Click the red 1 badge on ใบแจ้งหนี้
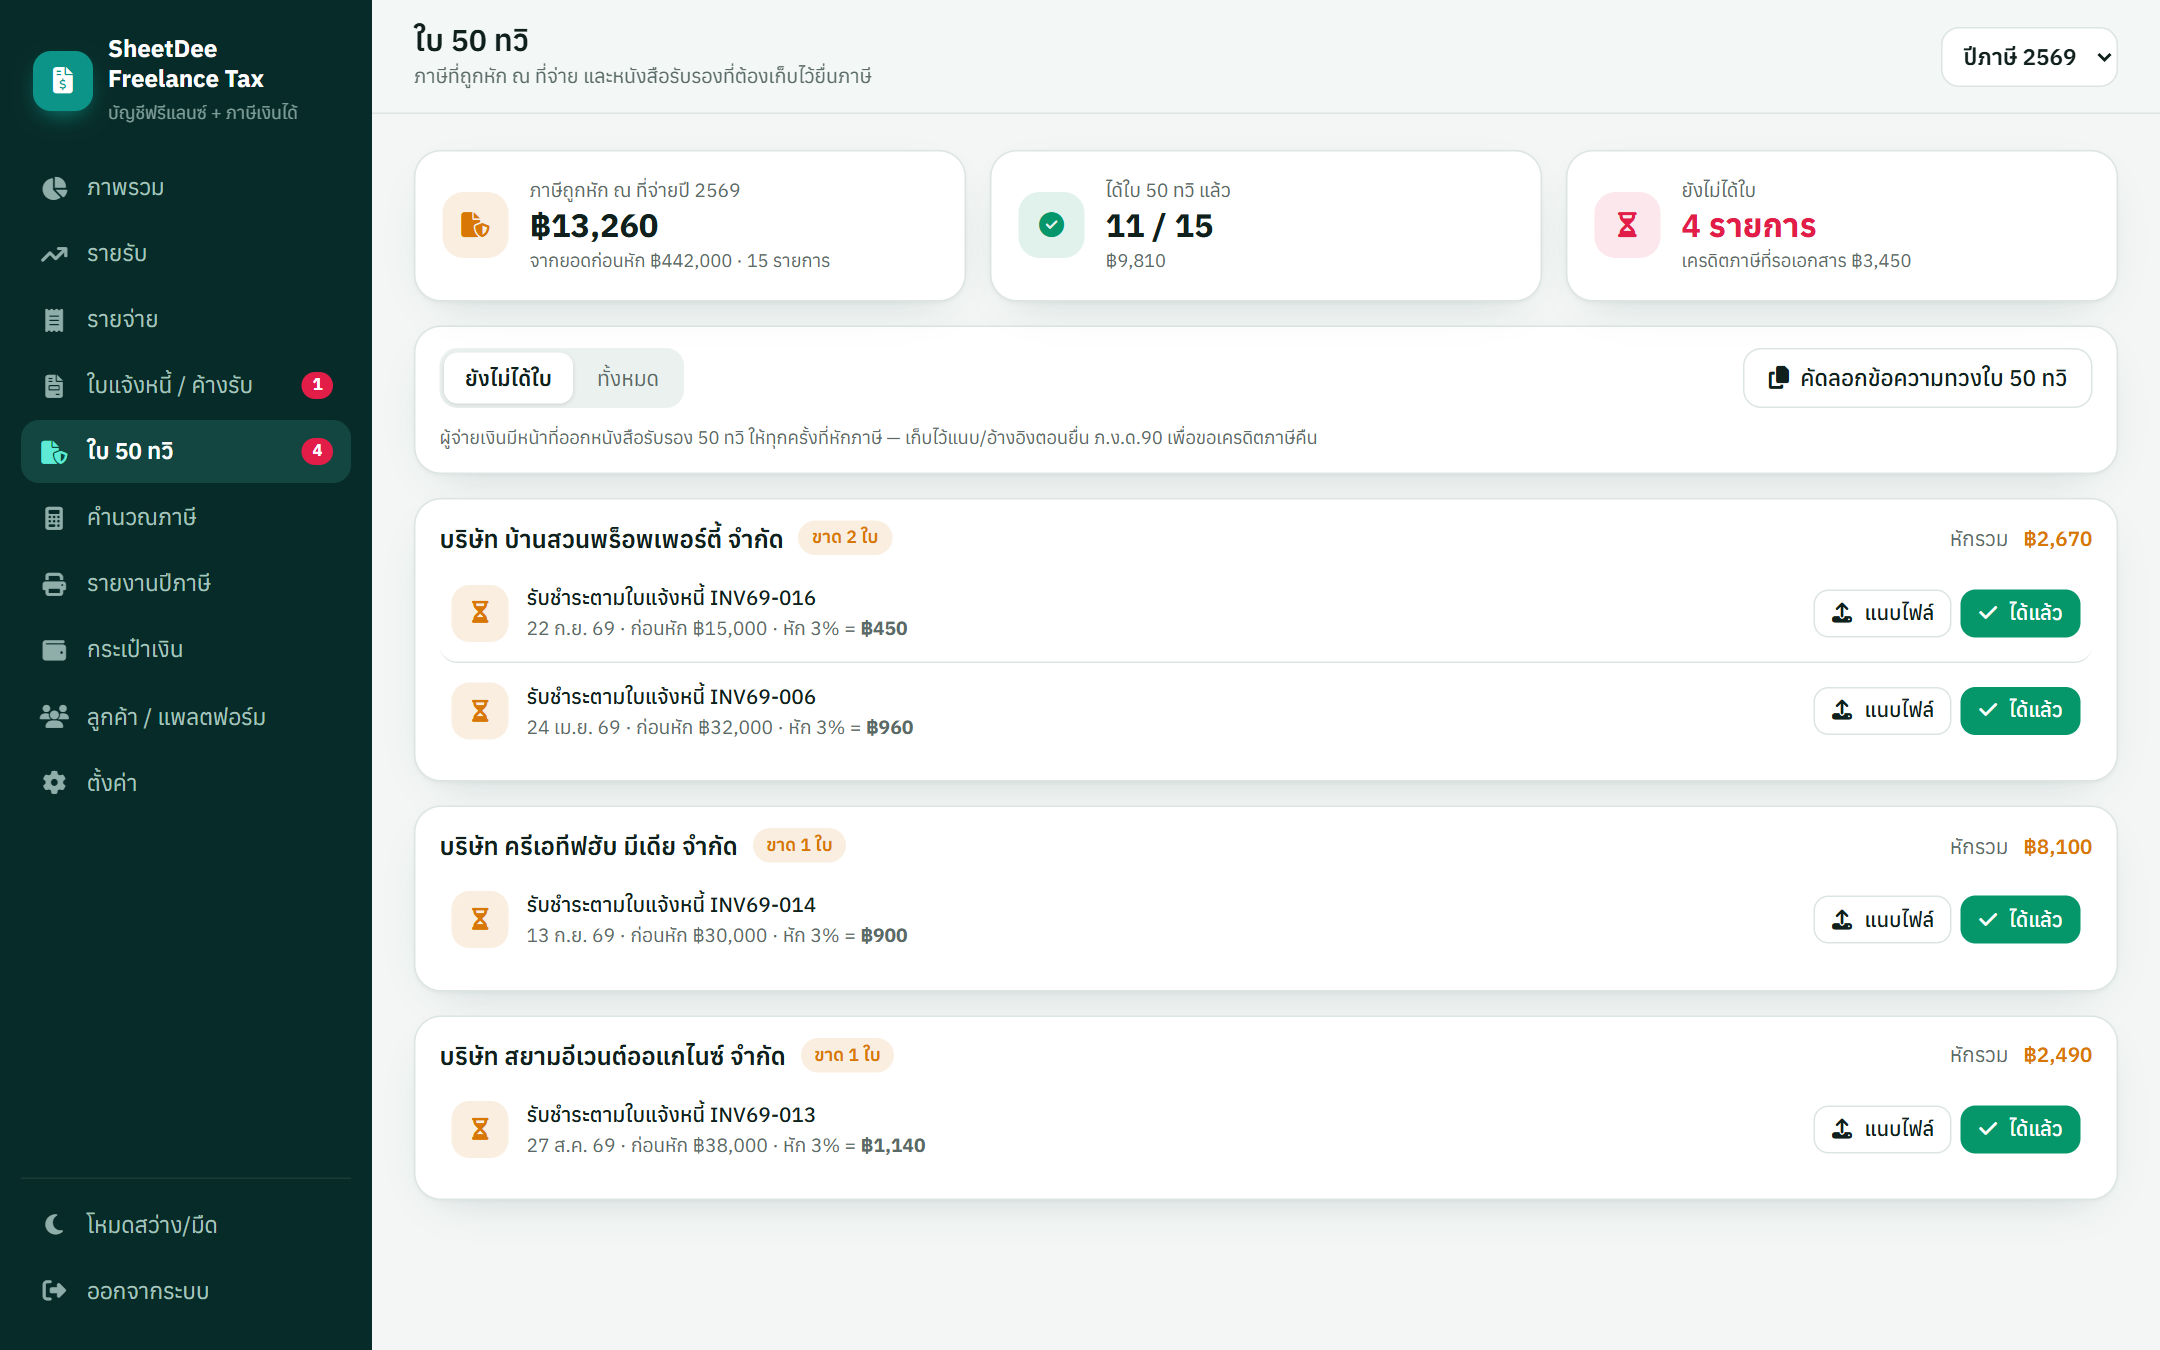 (x=317, y=385)
